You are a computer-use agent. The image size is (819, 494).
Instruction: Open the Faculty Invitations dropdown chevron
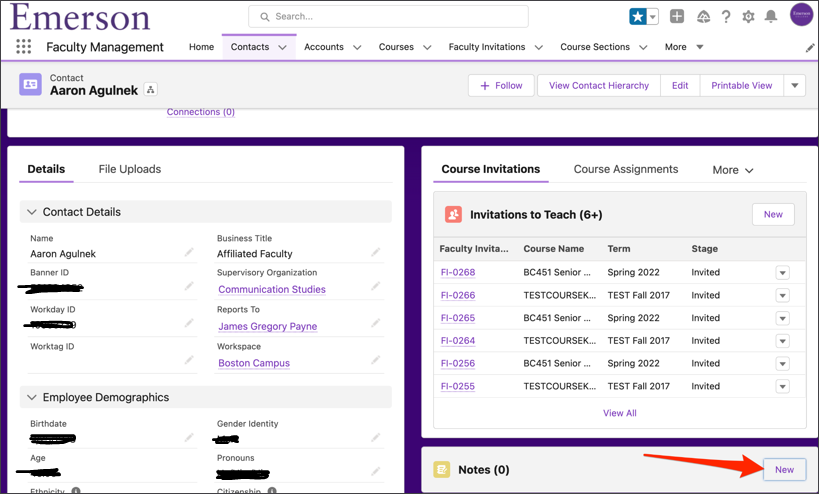539,47
